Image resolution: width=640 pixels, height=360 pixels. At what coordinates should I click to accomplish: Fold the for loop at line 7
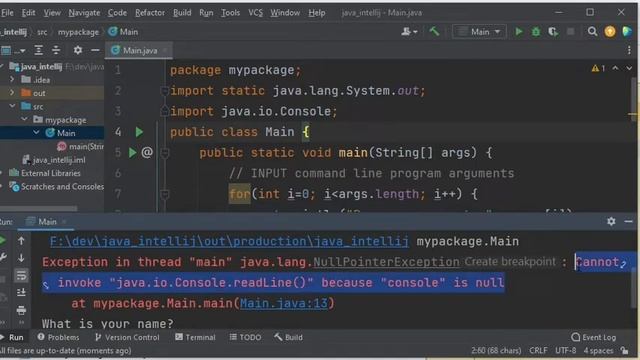click(165, 194)
